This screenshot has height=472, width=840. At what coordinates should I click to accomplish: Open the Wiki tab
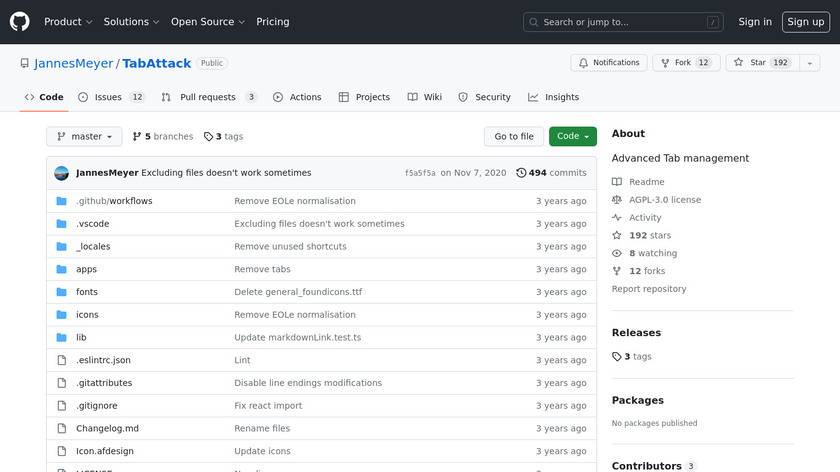(425, 97)
